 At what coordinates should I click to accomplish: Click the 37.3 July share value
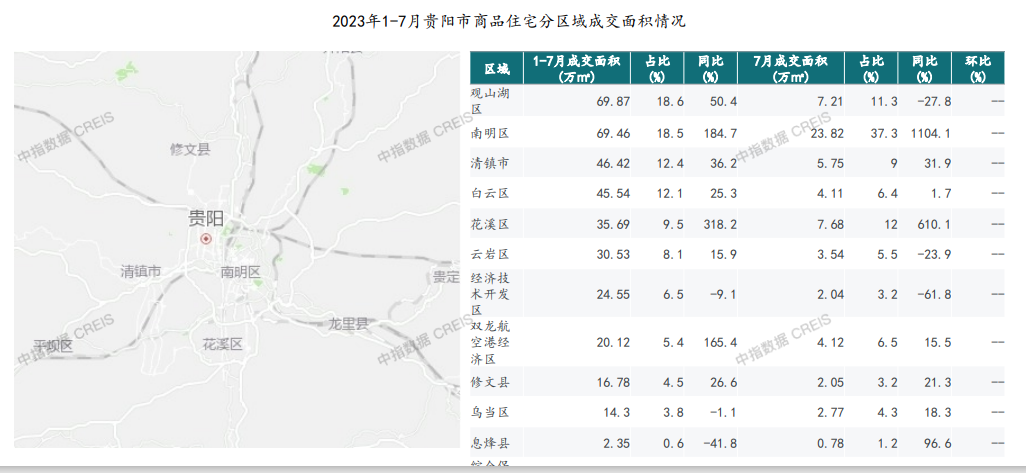pyautogui.click(x=884, y=133)
